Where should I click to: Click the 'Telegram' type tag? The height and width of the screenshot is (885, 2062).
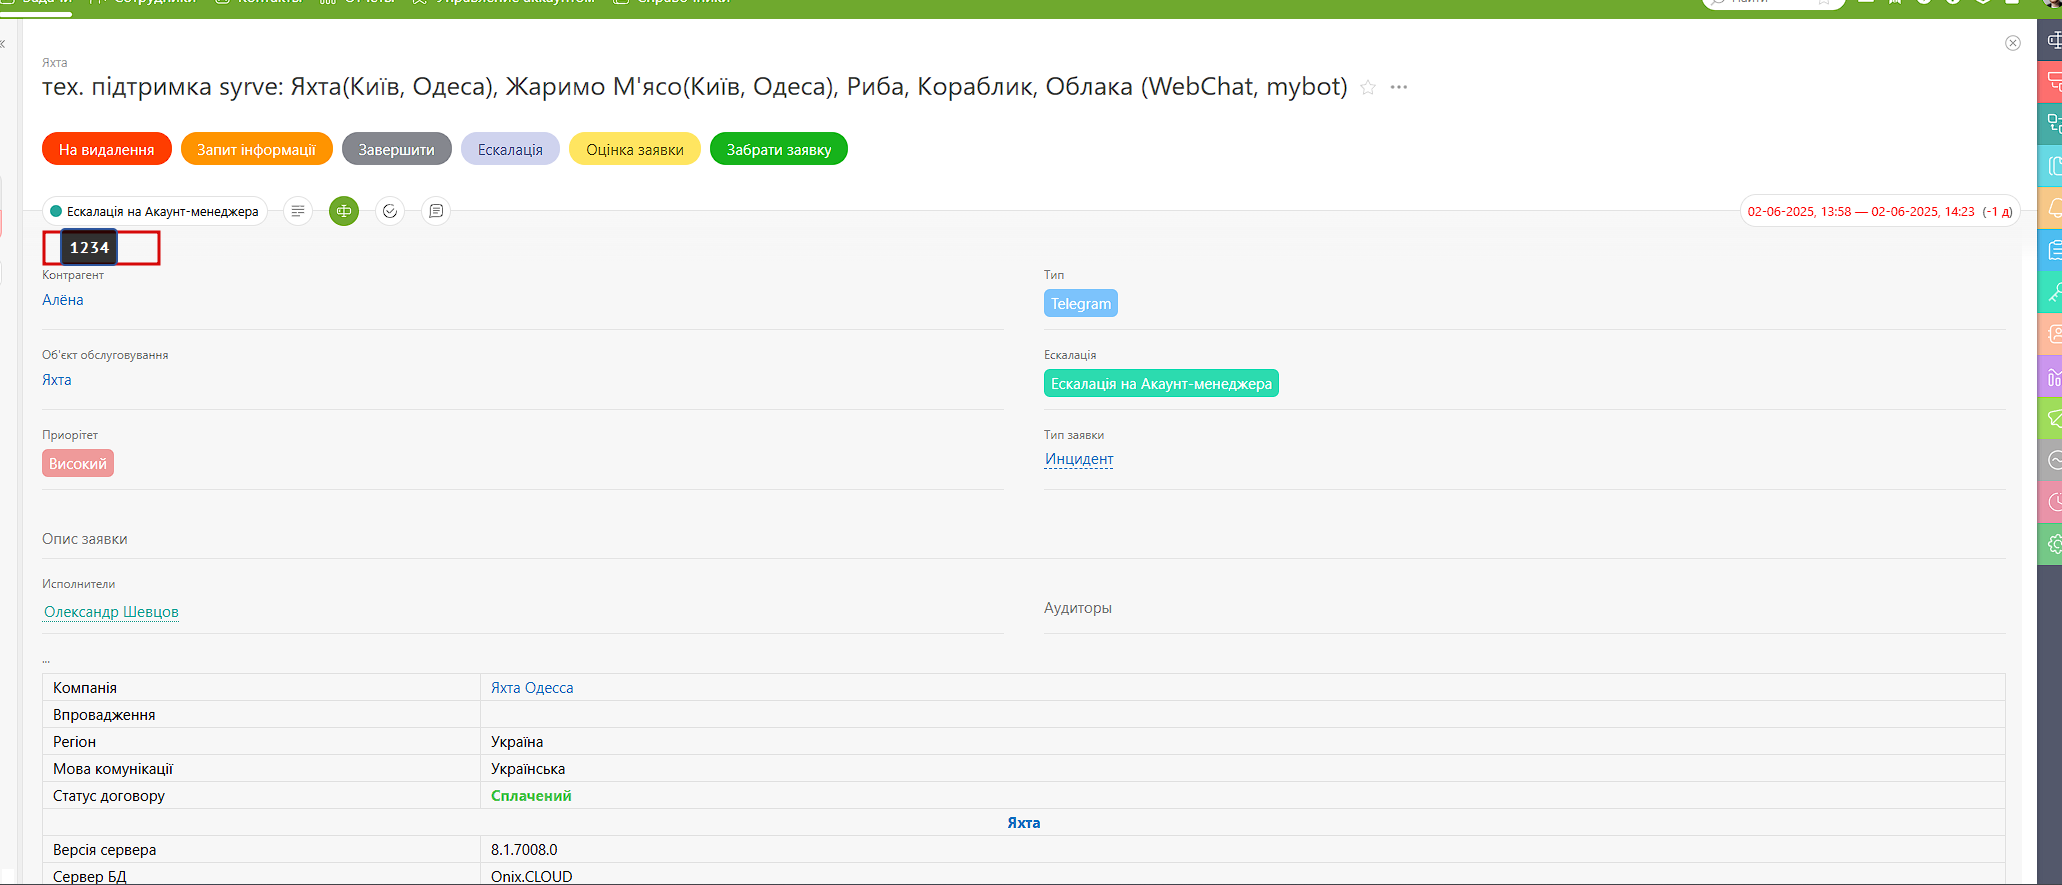(1081, 303)
